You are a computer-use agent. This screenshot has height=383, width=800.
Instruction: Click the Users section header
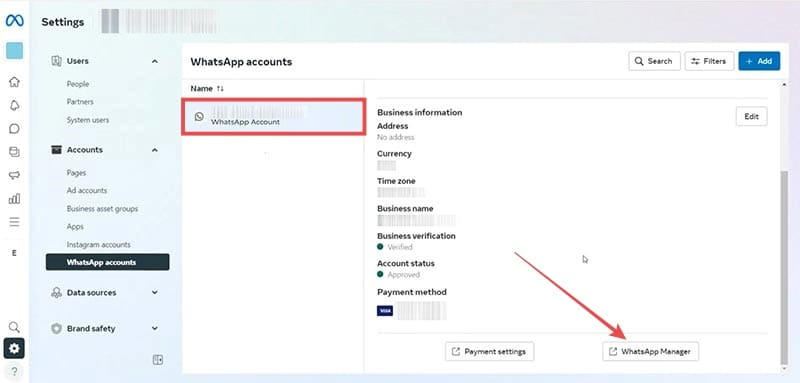pos(78,61)
